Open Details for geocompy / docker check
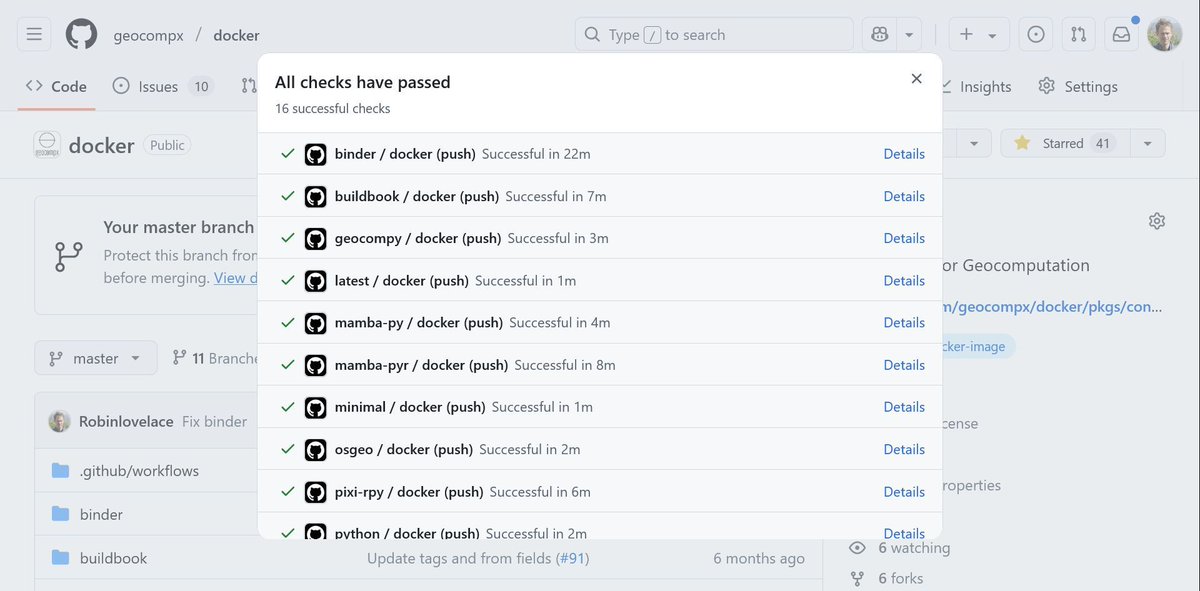Viewport: 1200px width, 591px height. coord(904,238)
